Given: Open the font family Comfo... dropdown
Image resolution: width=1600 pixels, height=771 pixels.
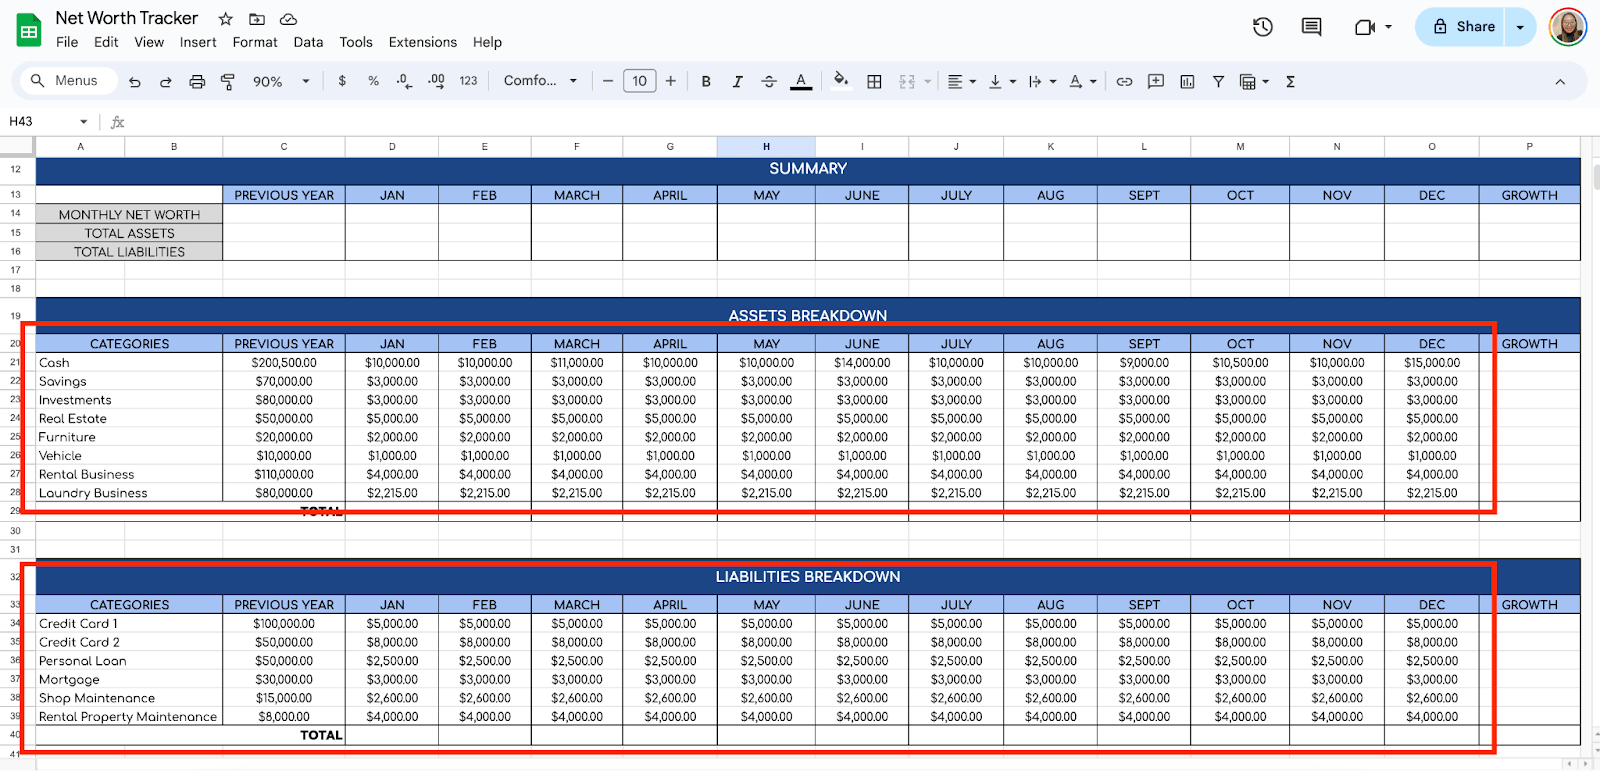Looking at the screenshot, I should [540, 81].
